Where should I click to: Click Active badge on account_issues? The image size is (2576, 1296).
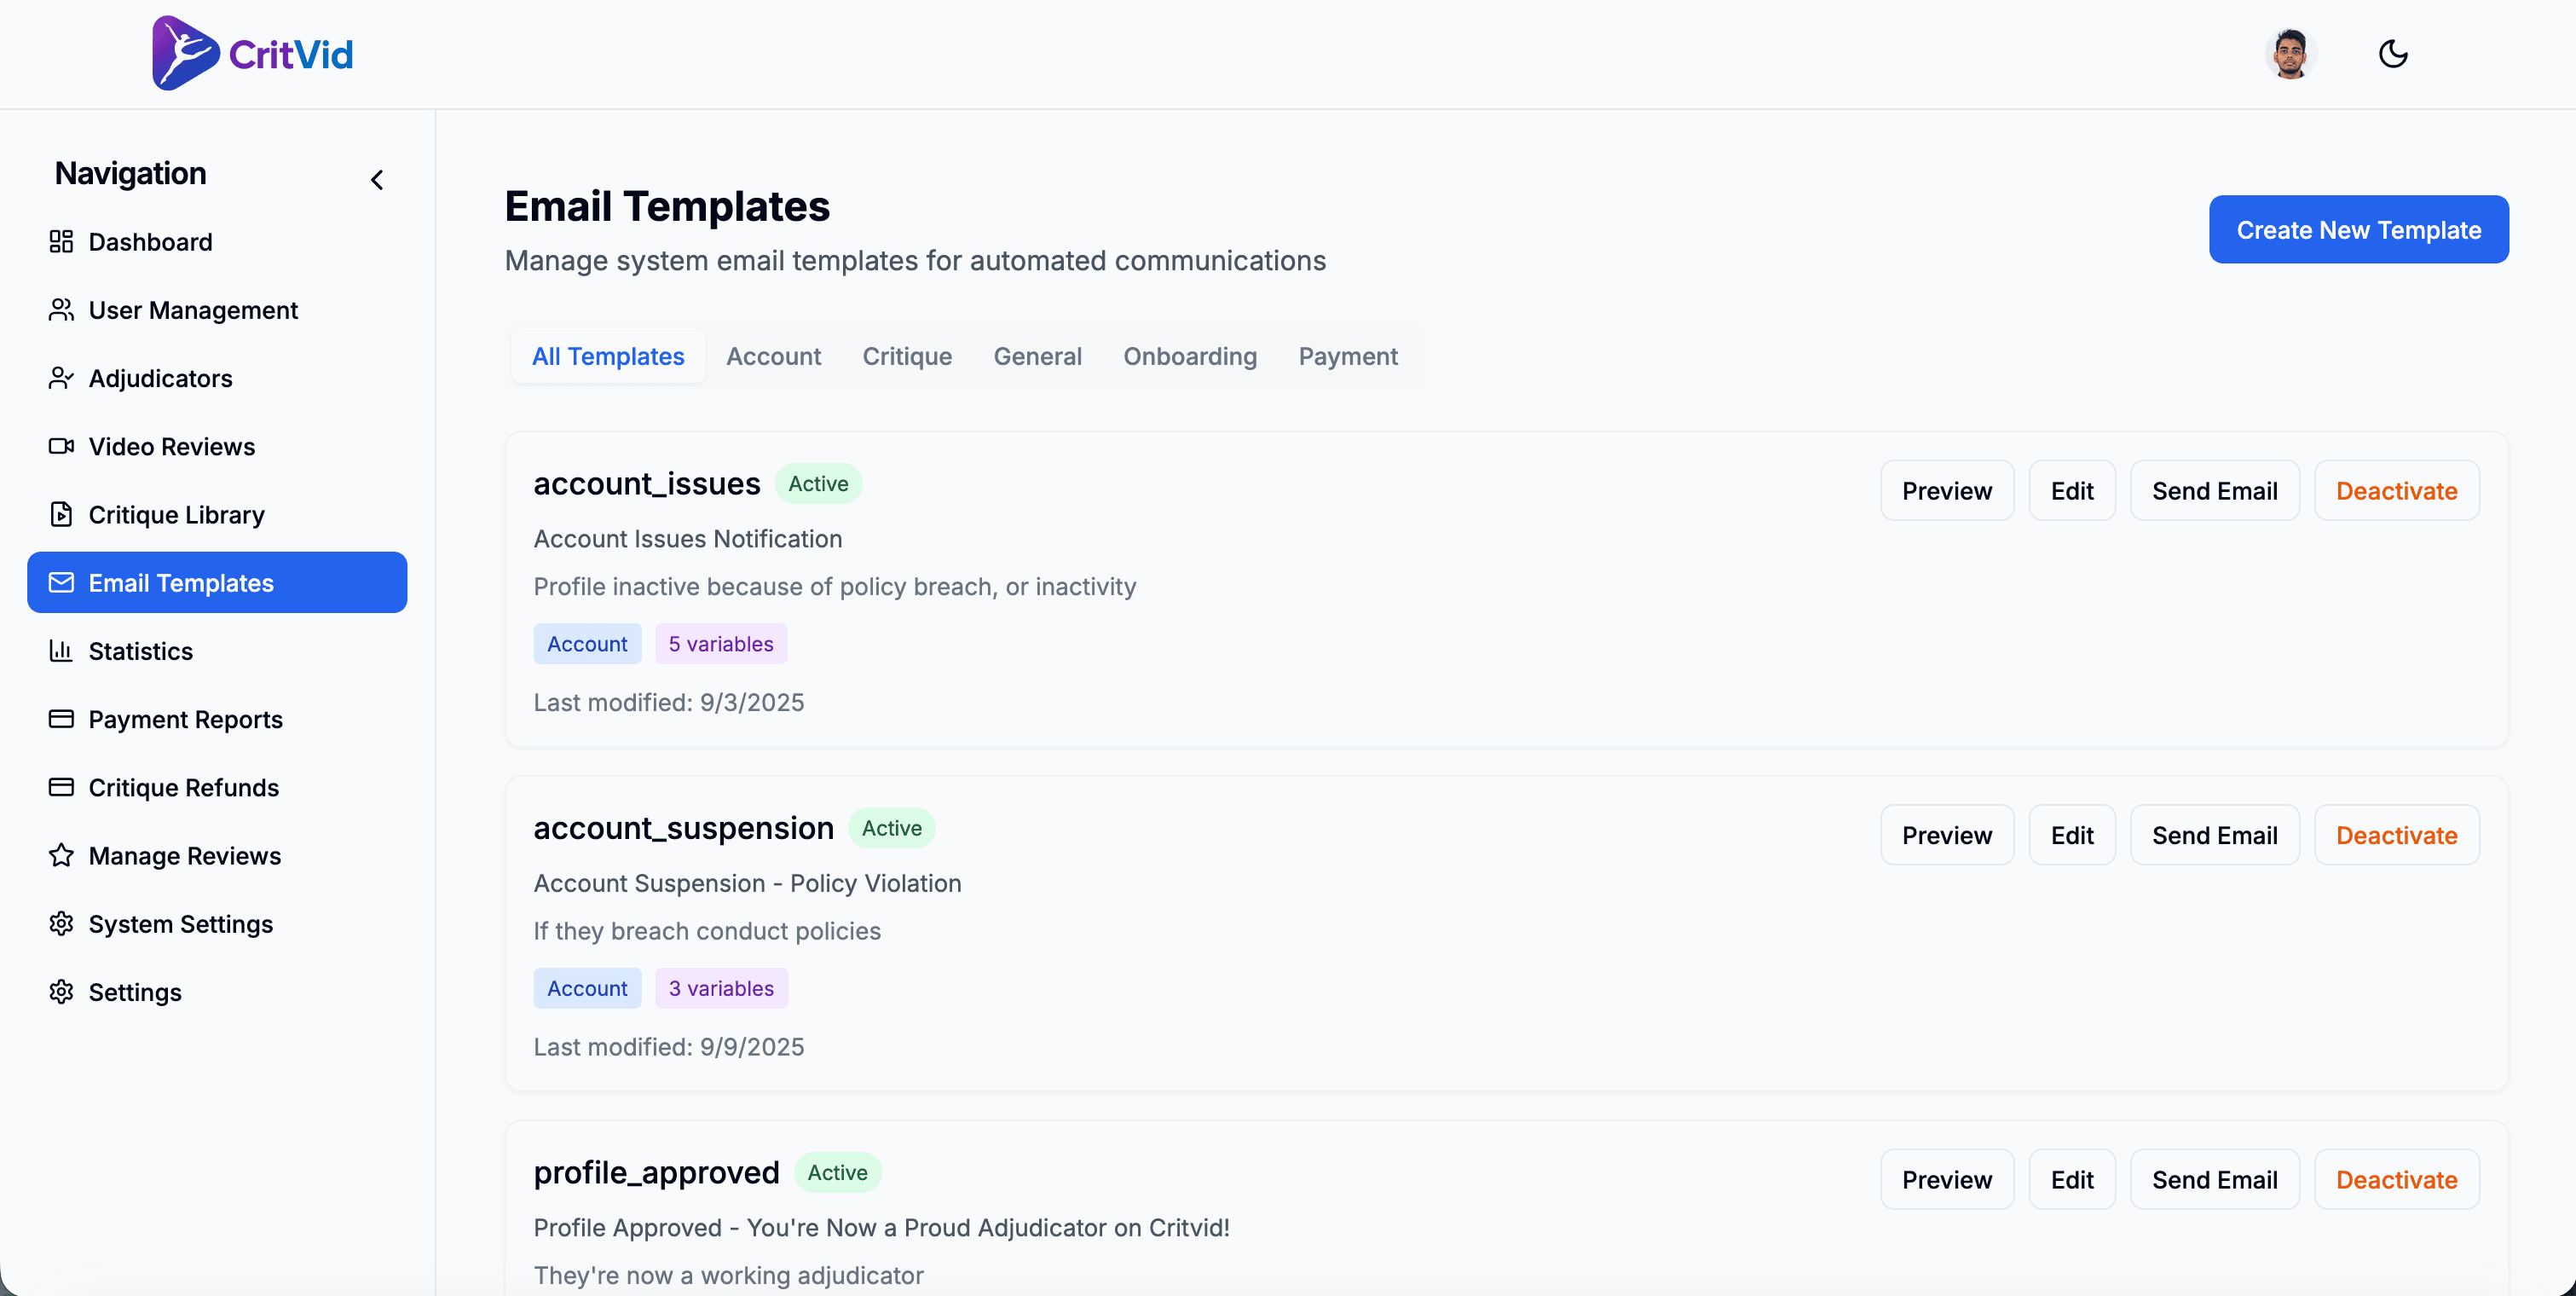click(x=818, y=483)
